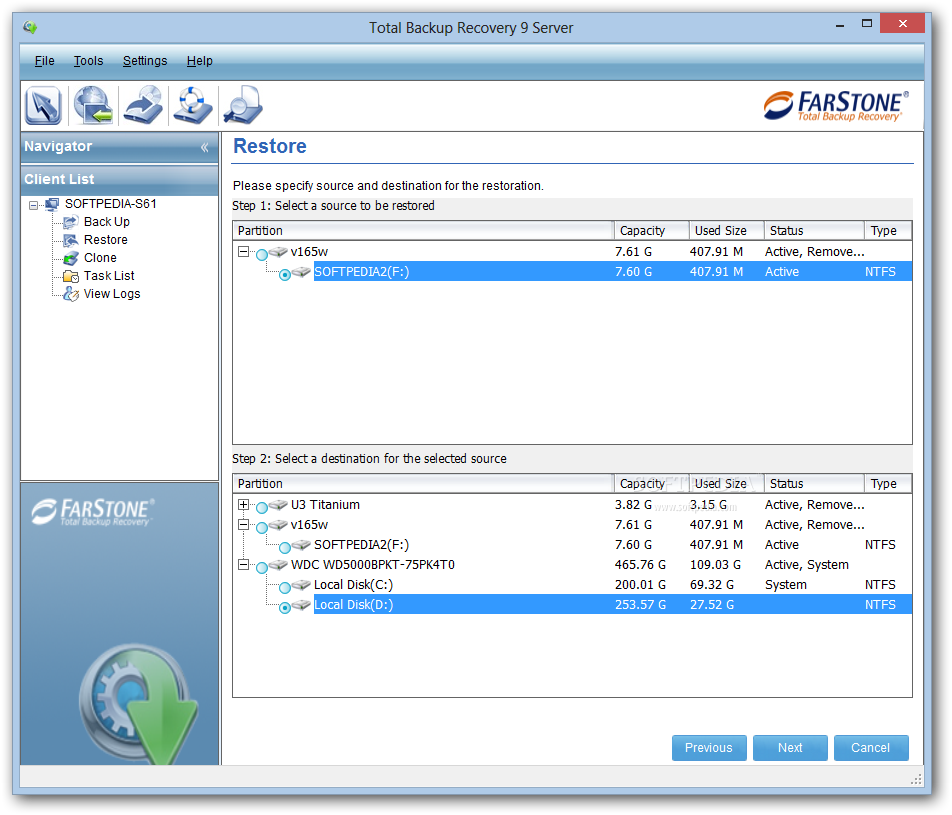Click the FarStone logo at top right
The image size is (952, 815).
[x=837, y=106]
